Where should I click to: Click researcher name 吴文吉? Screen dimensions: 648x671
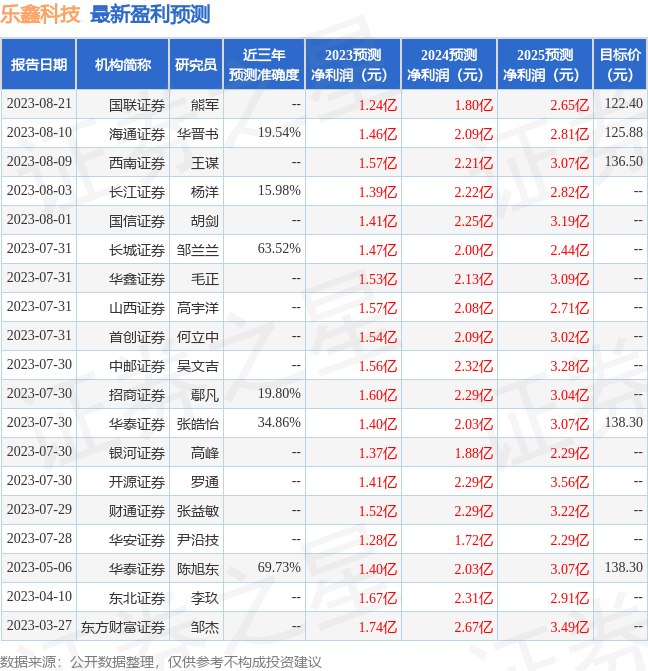point(198,366)
